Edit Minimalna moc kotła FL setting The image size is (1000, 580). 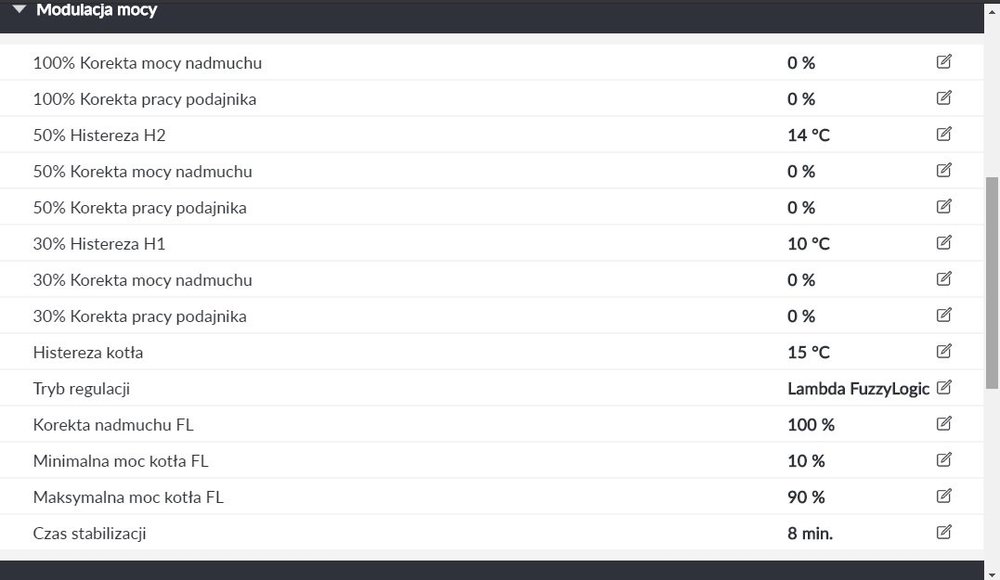(x=944, y=460)
